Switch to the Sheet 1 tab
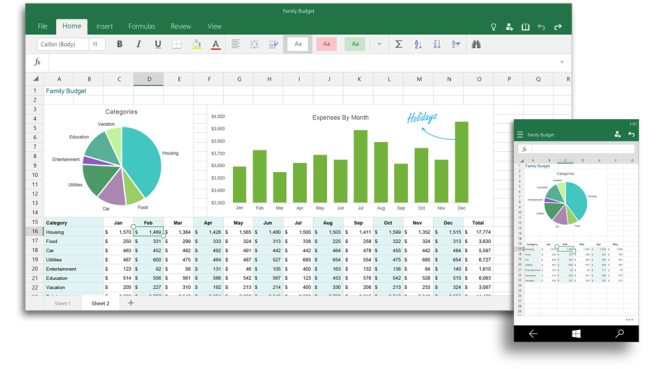The image size is (657, 369). (62, 303)
